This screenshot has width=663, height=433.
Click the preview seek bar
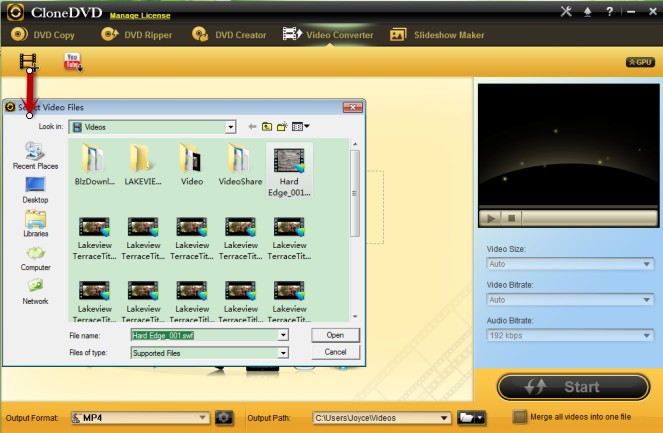(589, 218)
